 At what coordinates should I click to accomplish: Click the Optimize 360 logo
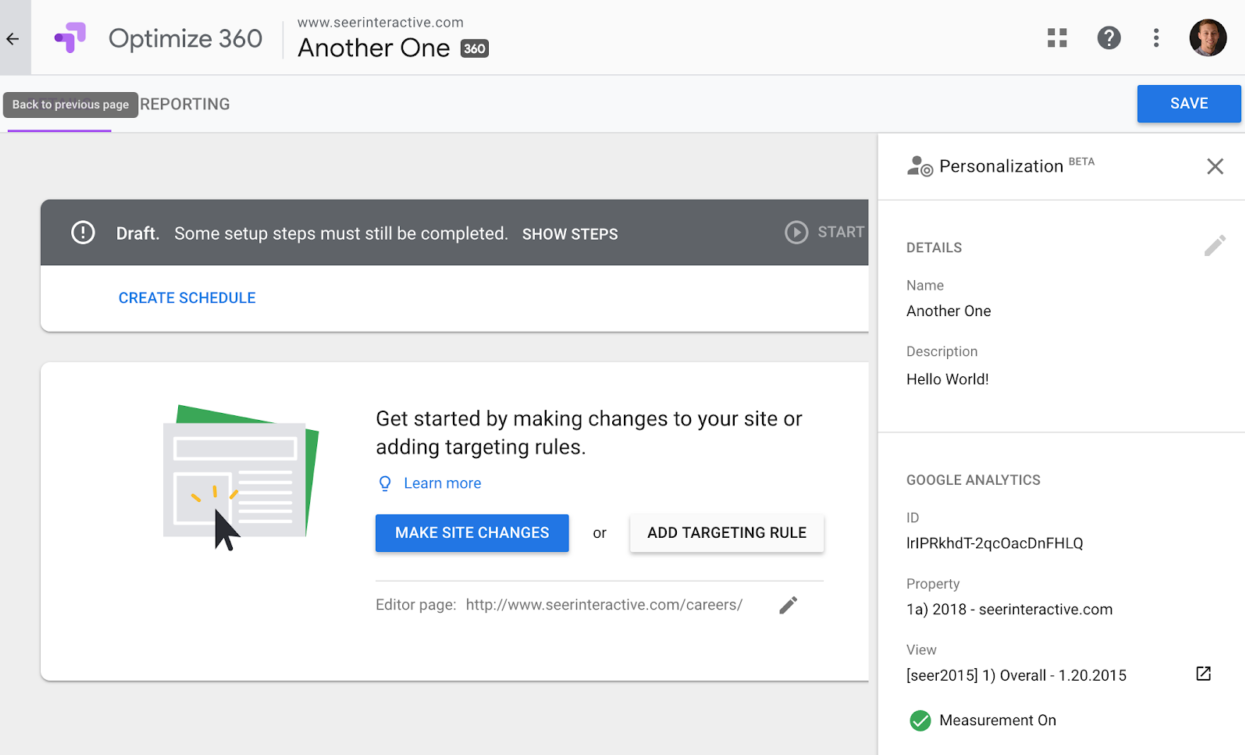(x=70, y=38)
